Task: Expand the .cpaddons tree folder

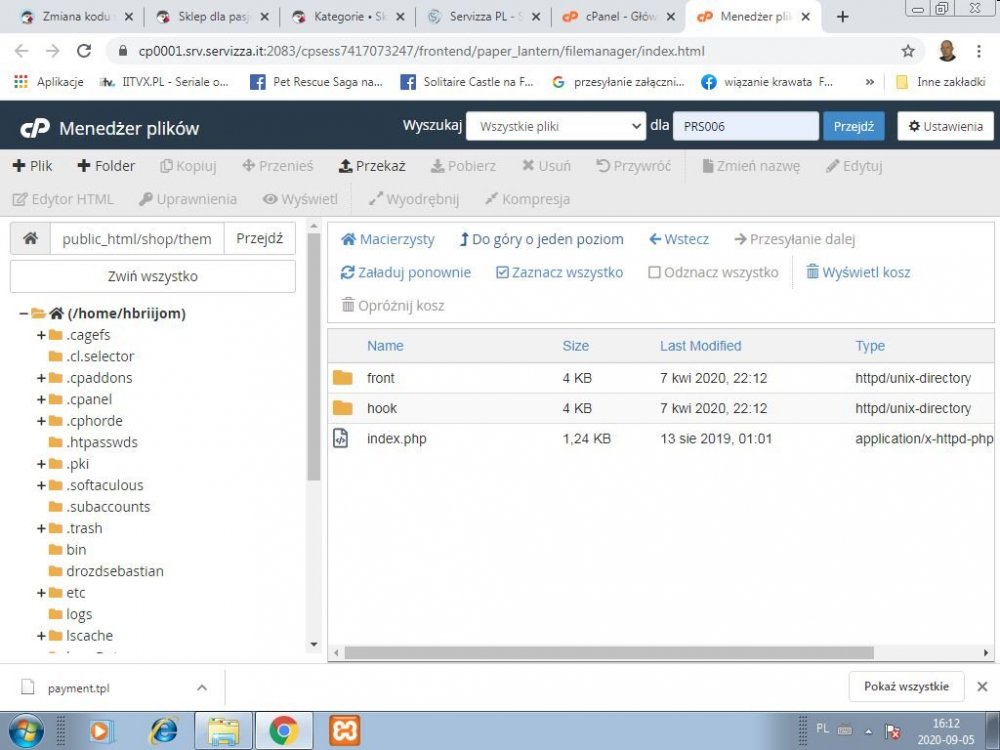Action: pos(41,378)
